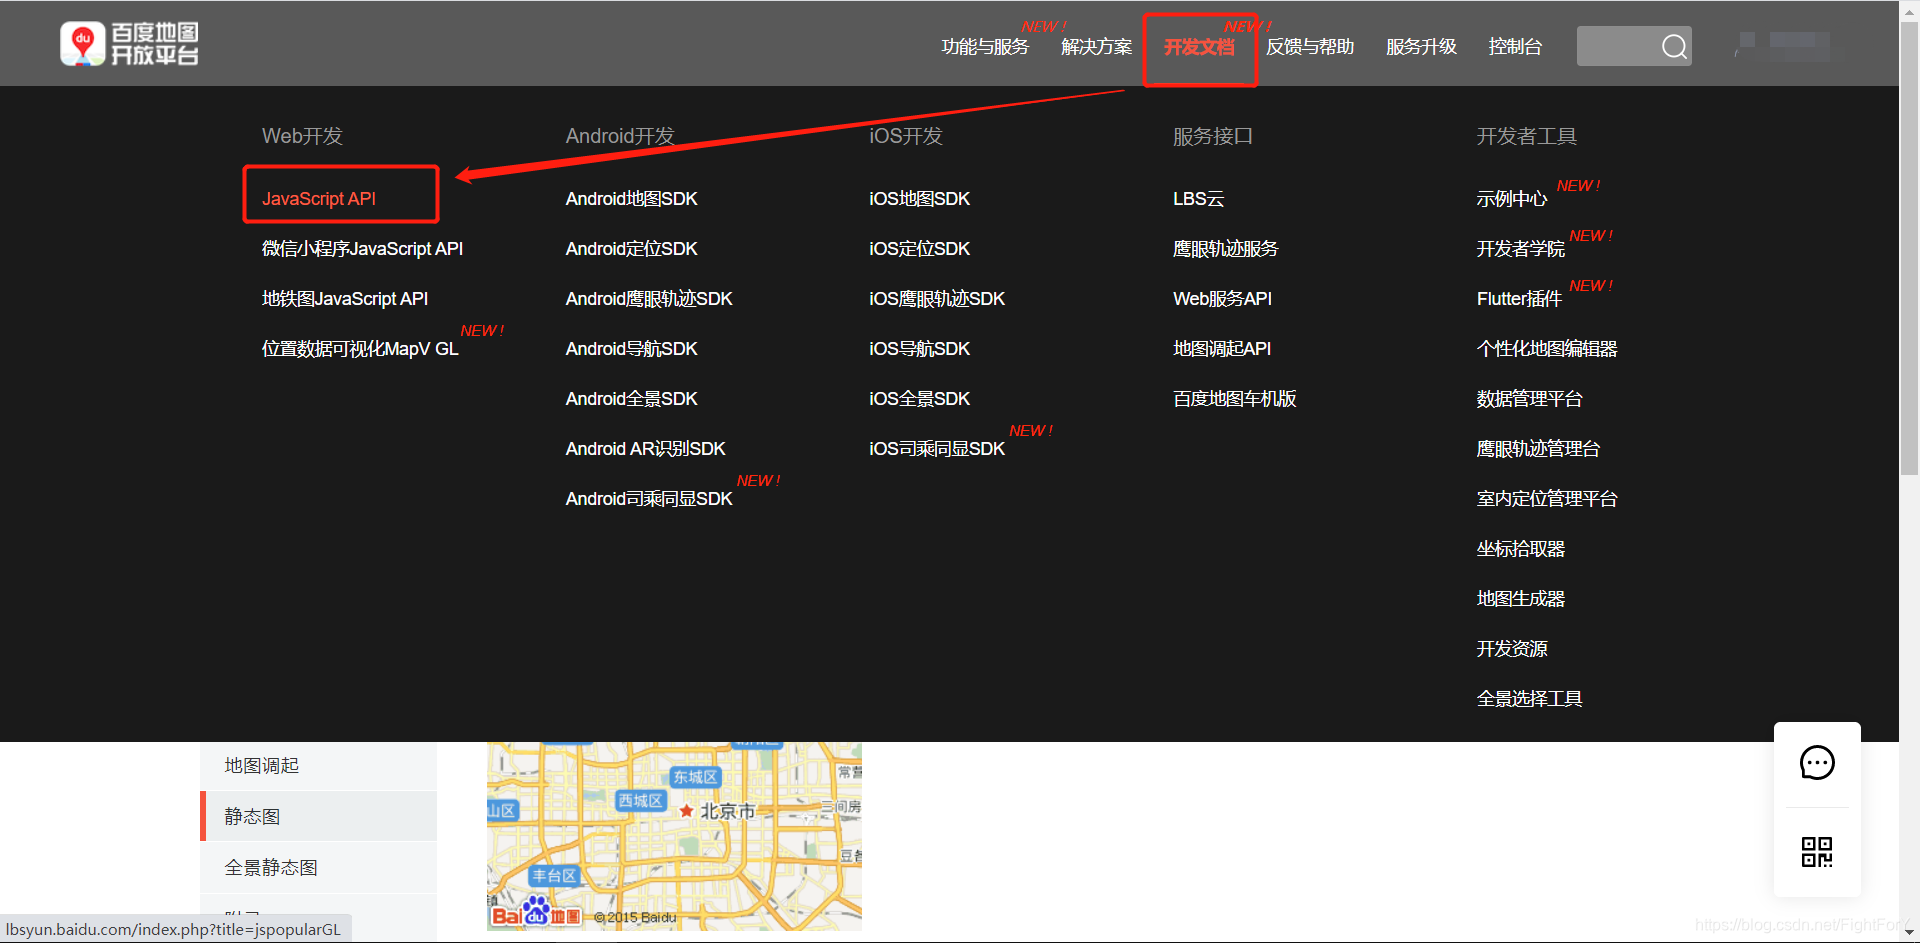Open Android定位SDK link
Viewport: 1920px width, 943px height.
[632, 249]
